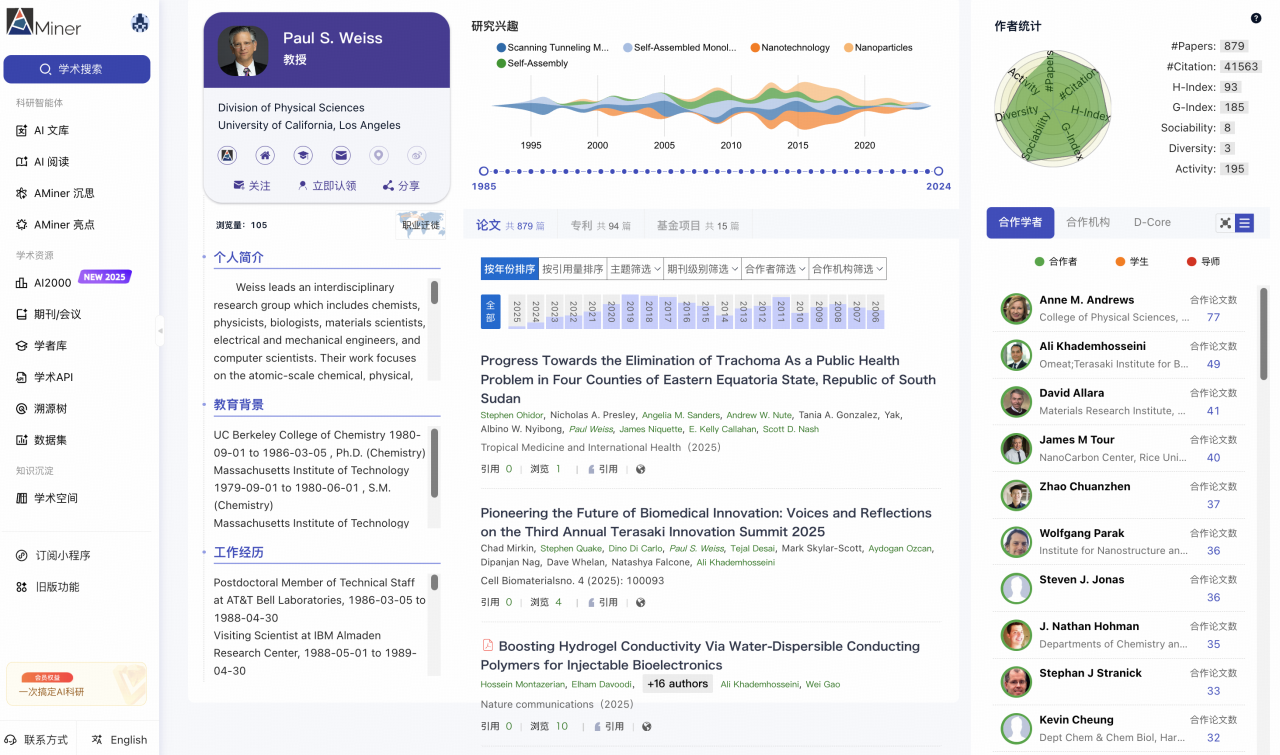Click the blue cube icon beside the logo
This screenshot has width=1280, height=755.
tap(140, 24)
